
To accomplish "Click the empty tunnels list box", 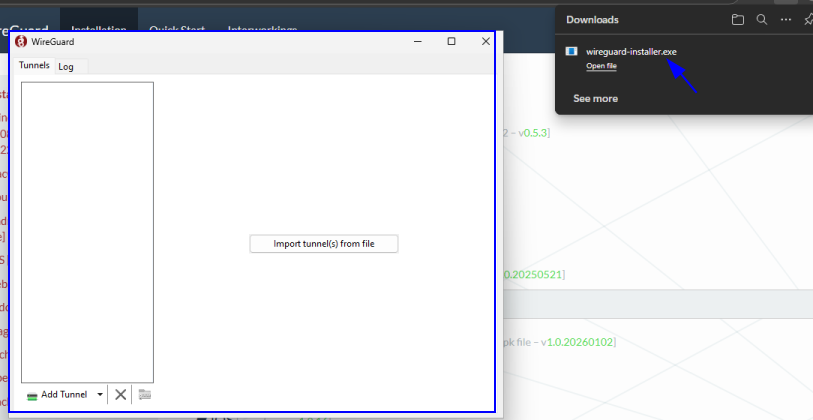I will pyautogui.click(x=87, y=232).
